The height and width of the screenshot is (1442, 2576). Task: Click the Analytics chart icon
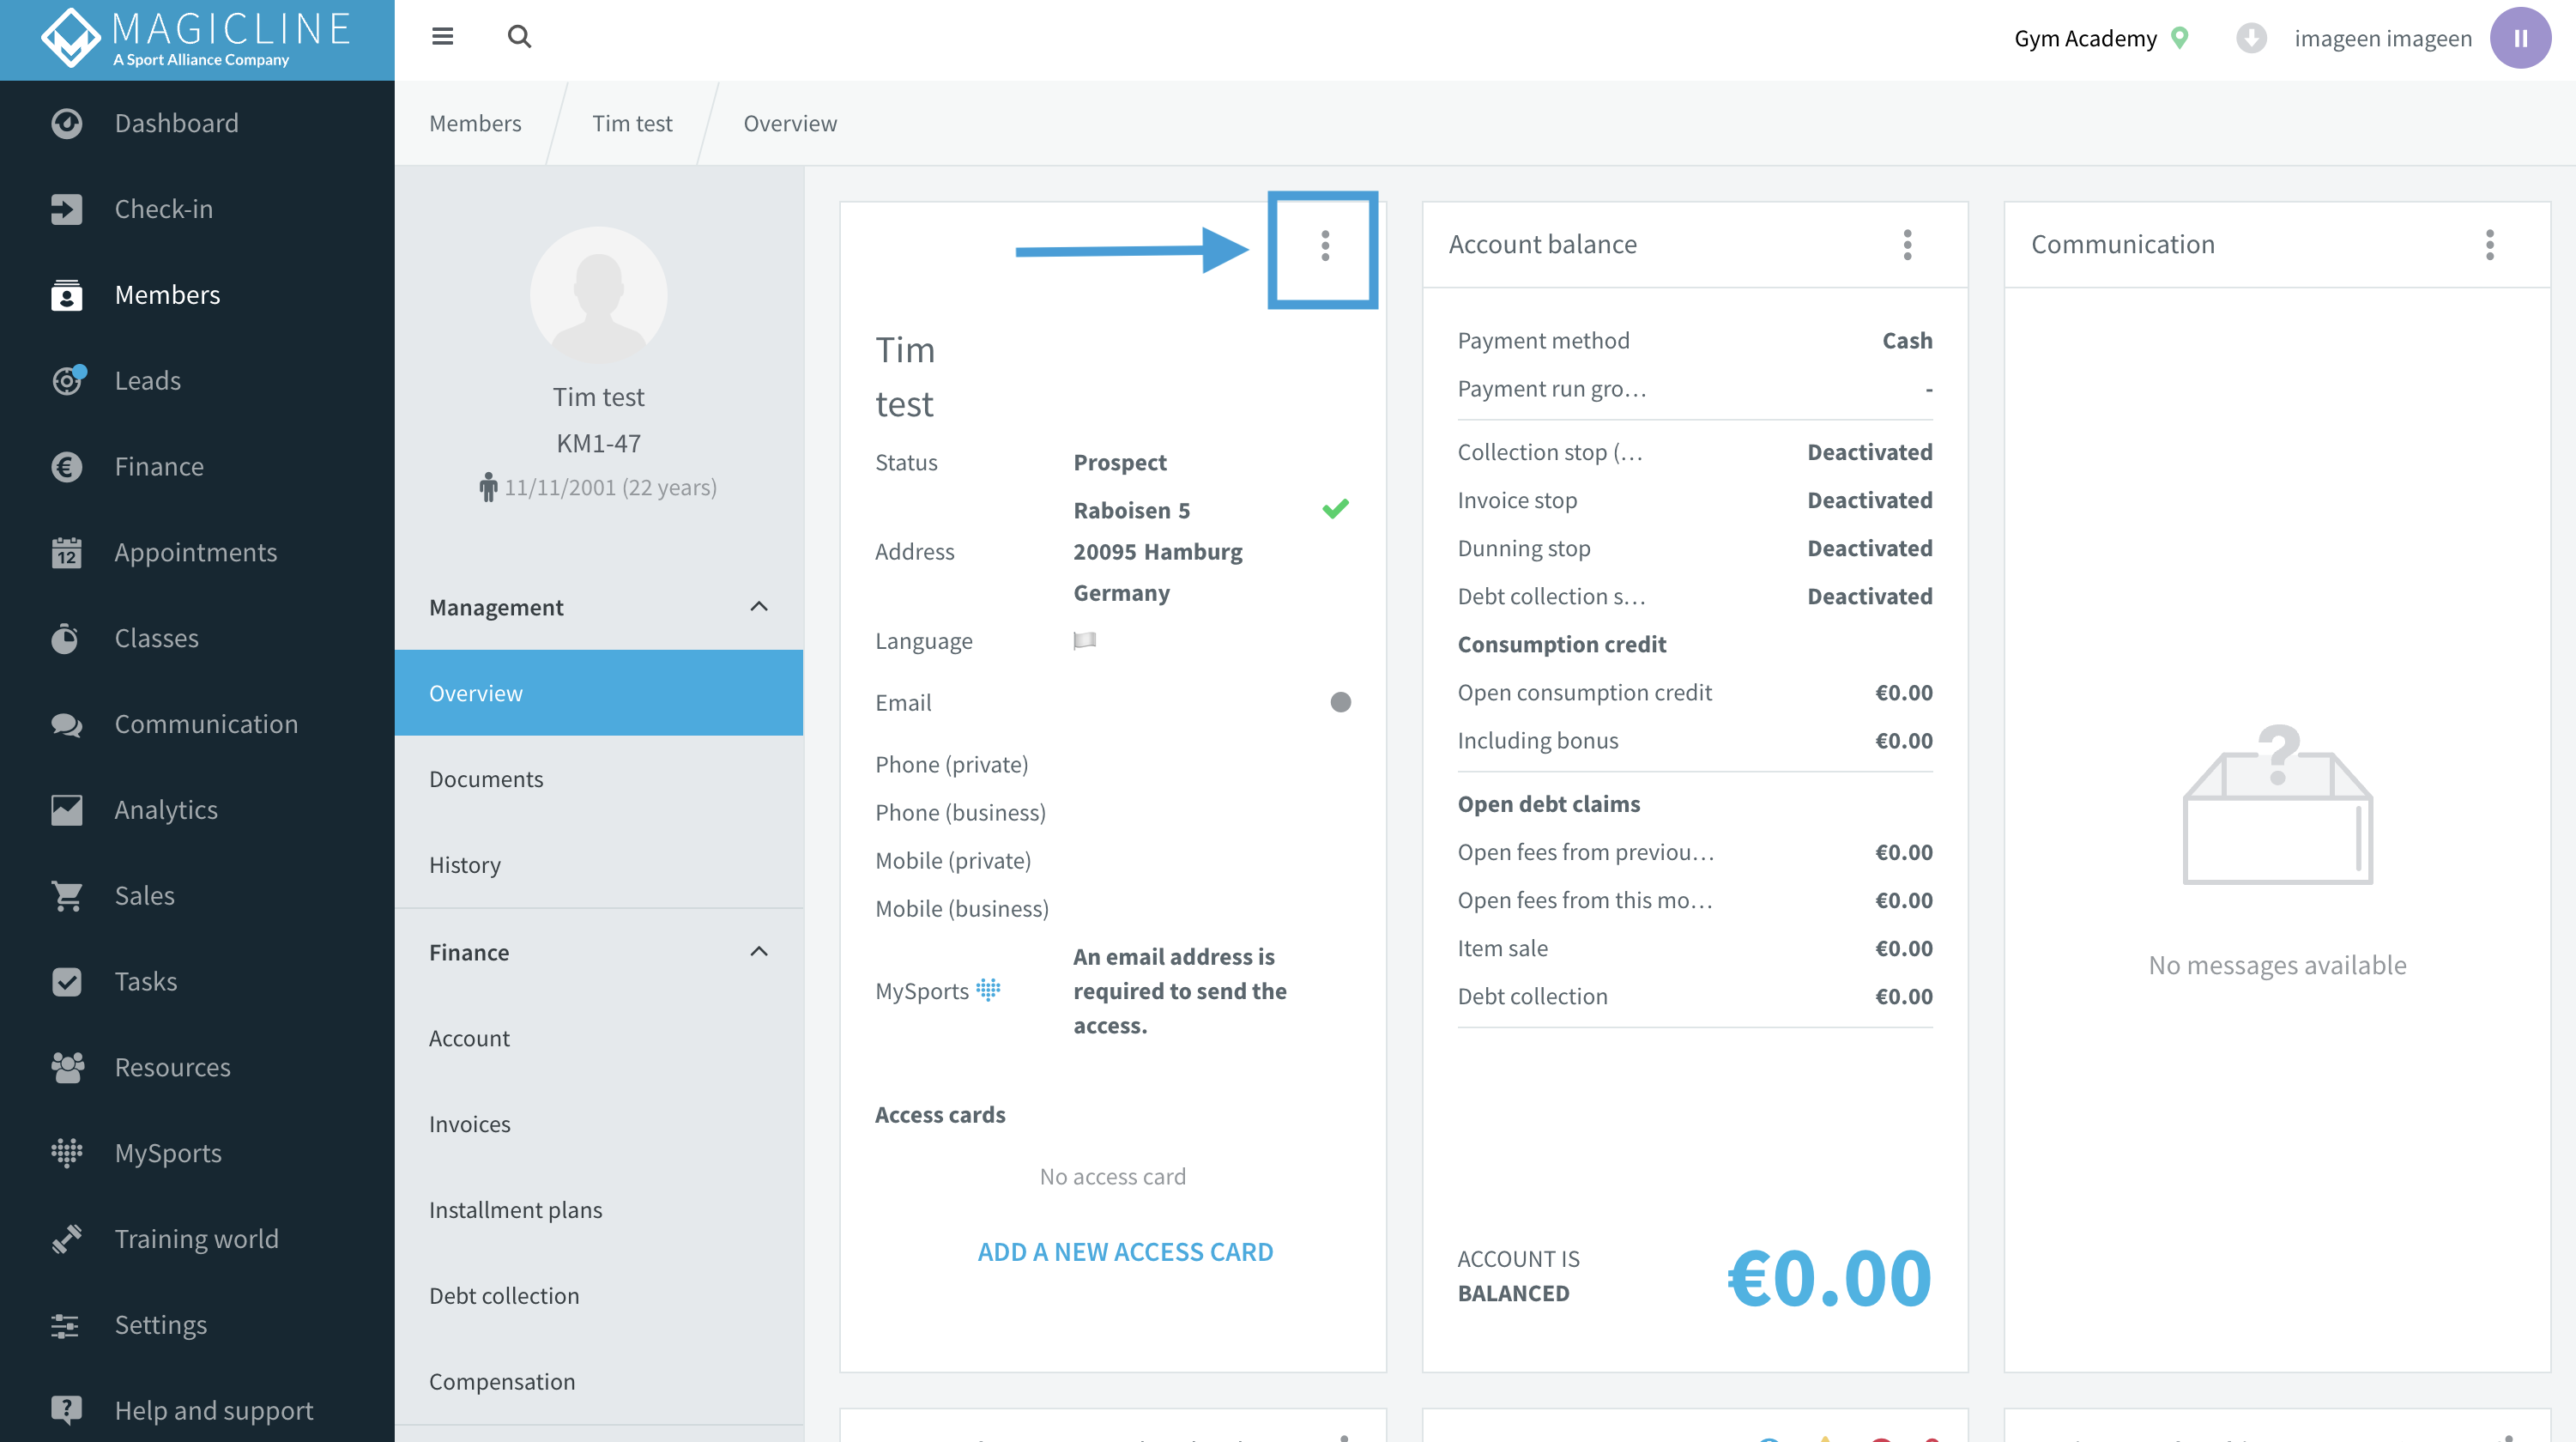coord(67,810)
